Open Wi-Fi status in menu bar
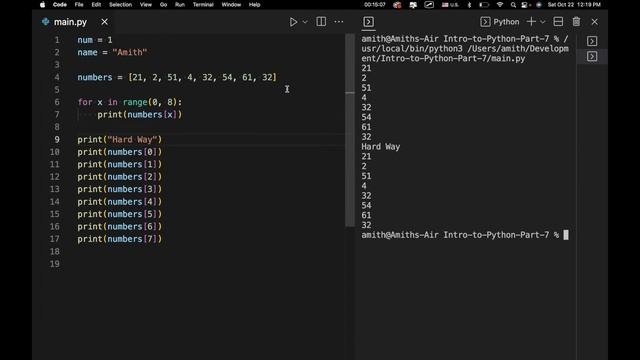640x360 pixels. (x=500, y=4)
